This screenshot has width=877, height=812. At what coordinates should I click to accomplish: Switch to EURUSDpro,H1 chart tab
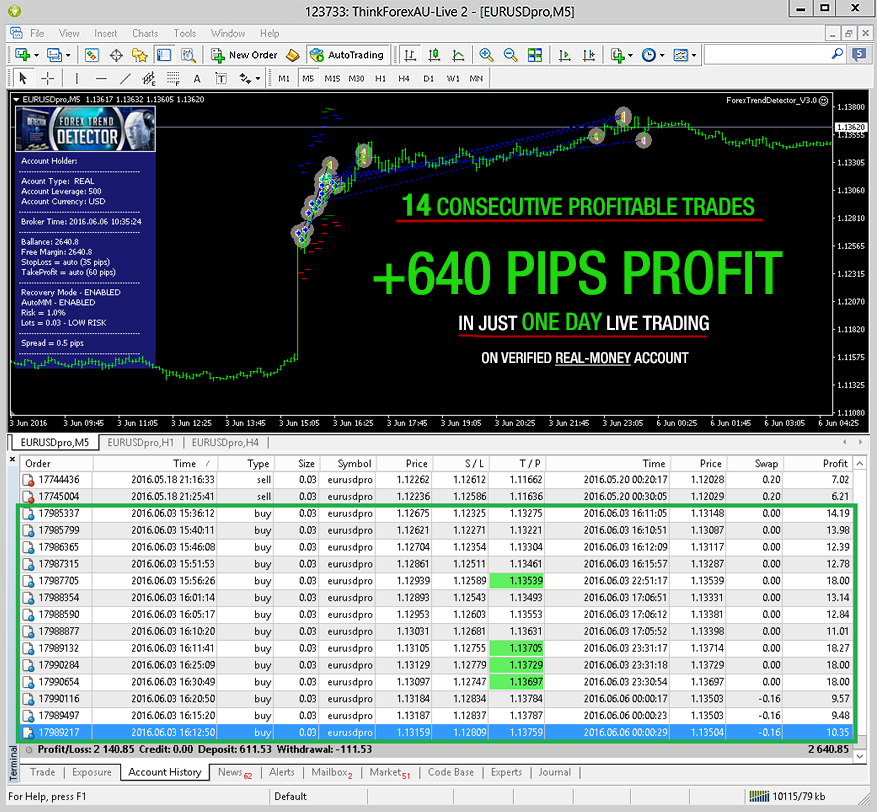(x=140, y=442)
